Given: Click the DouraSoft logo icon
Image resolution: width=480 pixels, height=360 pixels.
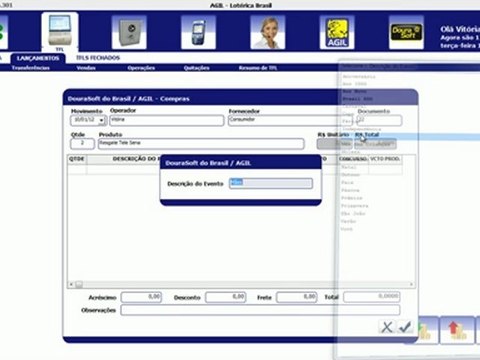Looking at the screenshot, I should (x=406, y=32).
